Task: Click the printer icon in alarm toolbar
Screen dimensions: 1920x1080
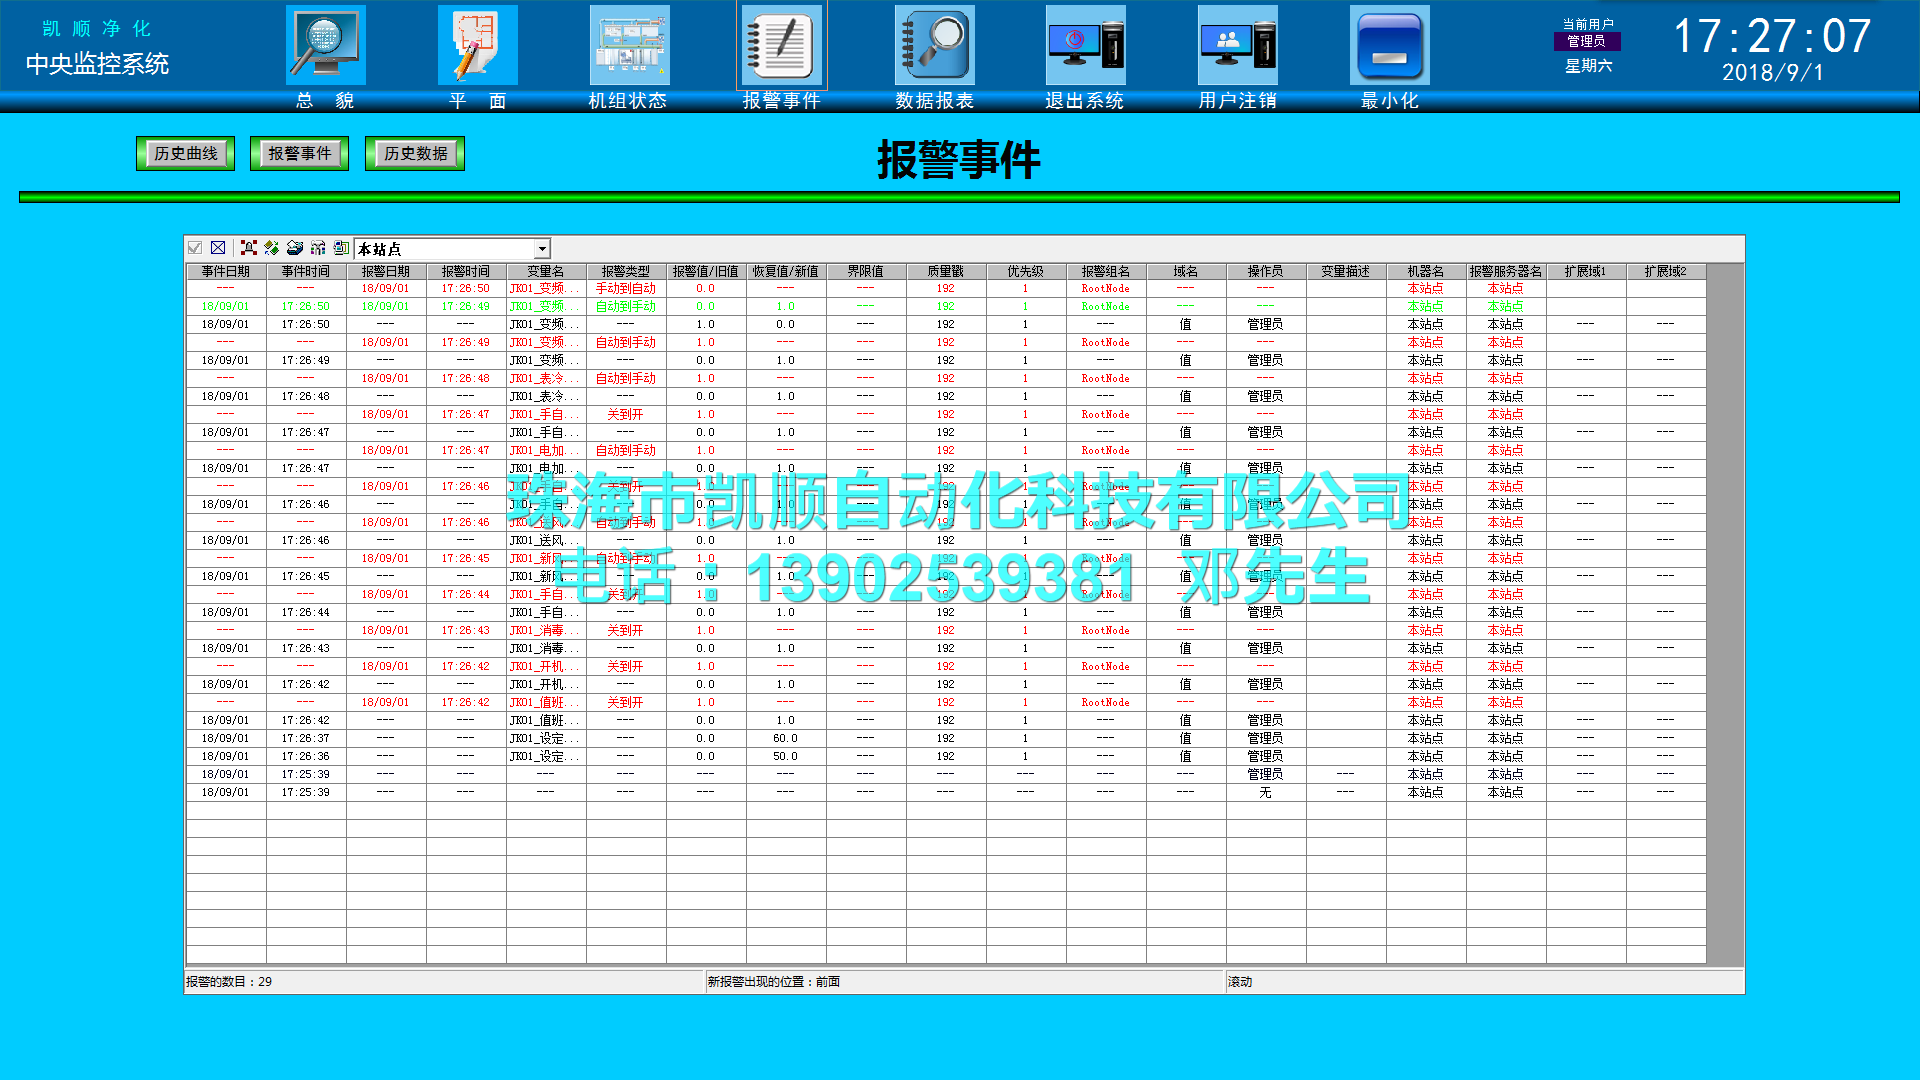Action: (x=295, y=248)
